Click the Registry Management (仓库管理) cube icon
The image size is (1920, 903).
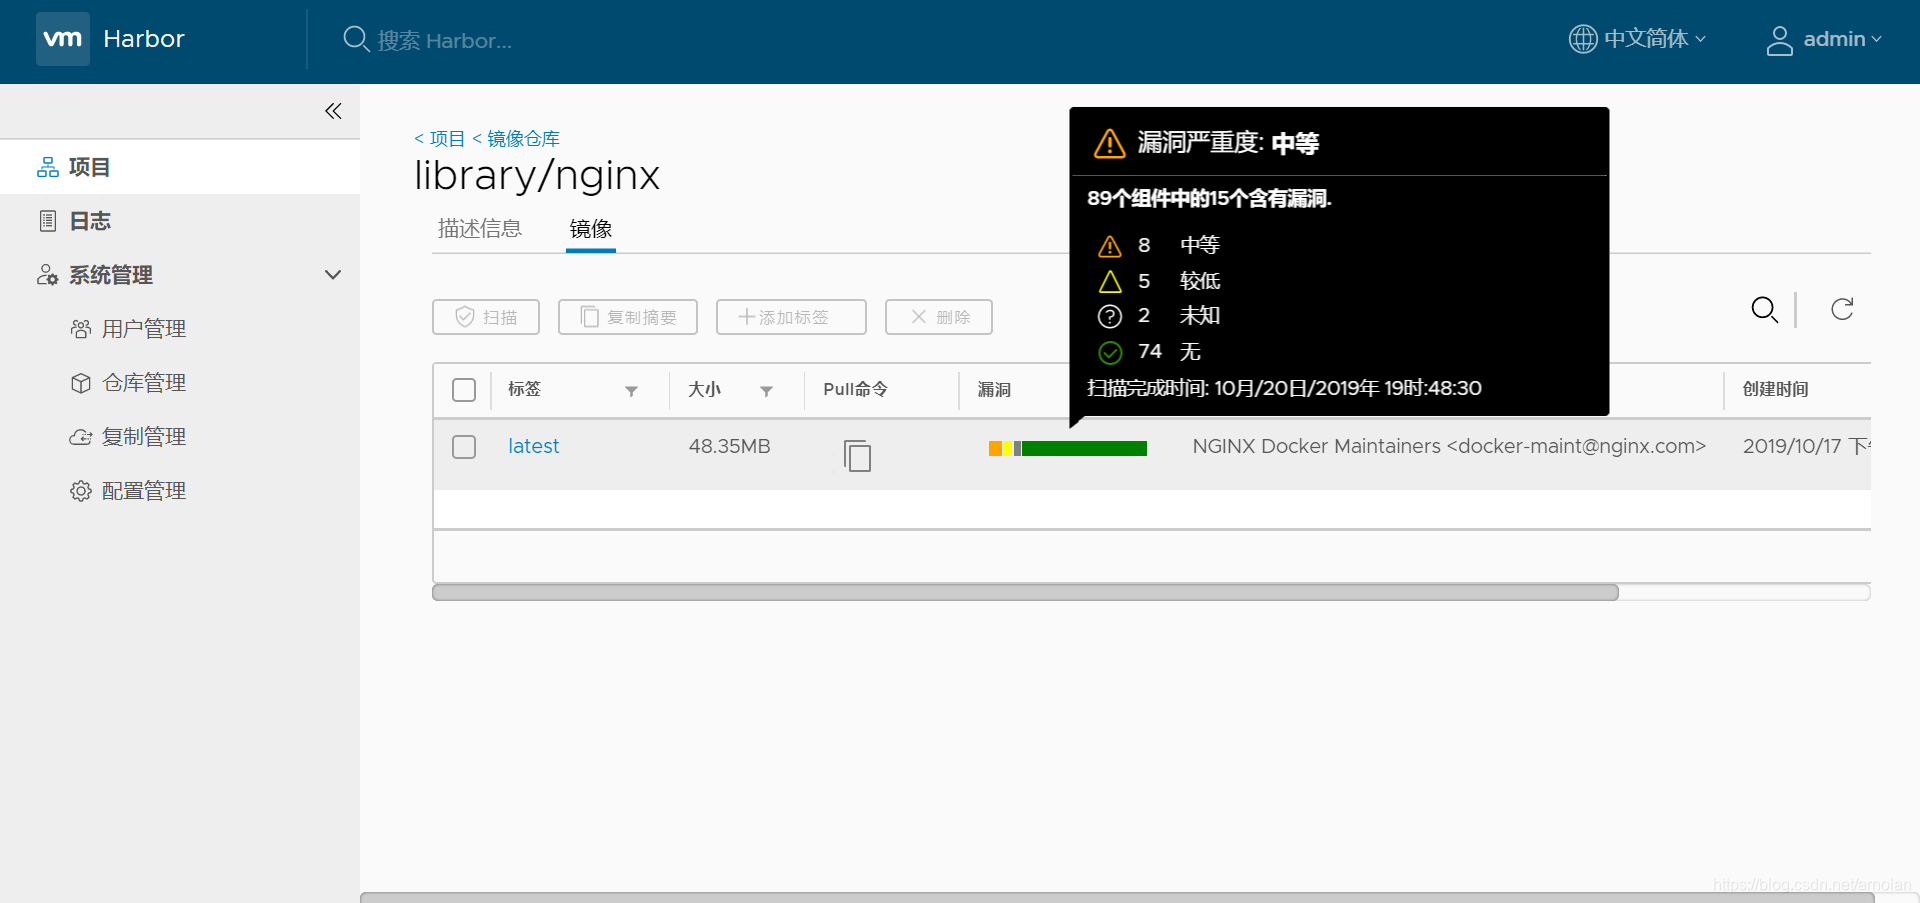click(81, 383)
